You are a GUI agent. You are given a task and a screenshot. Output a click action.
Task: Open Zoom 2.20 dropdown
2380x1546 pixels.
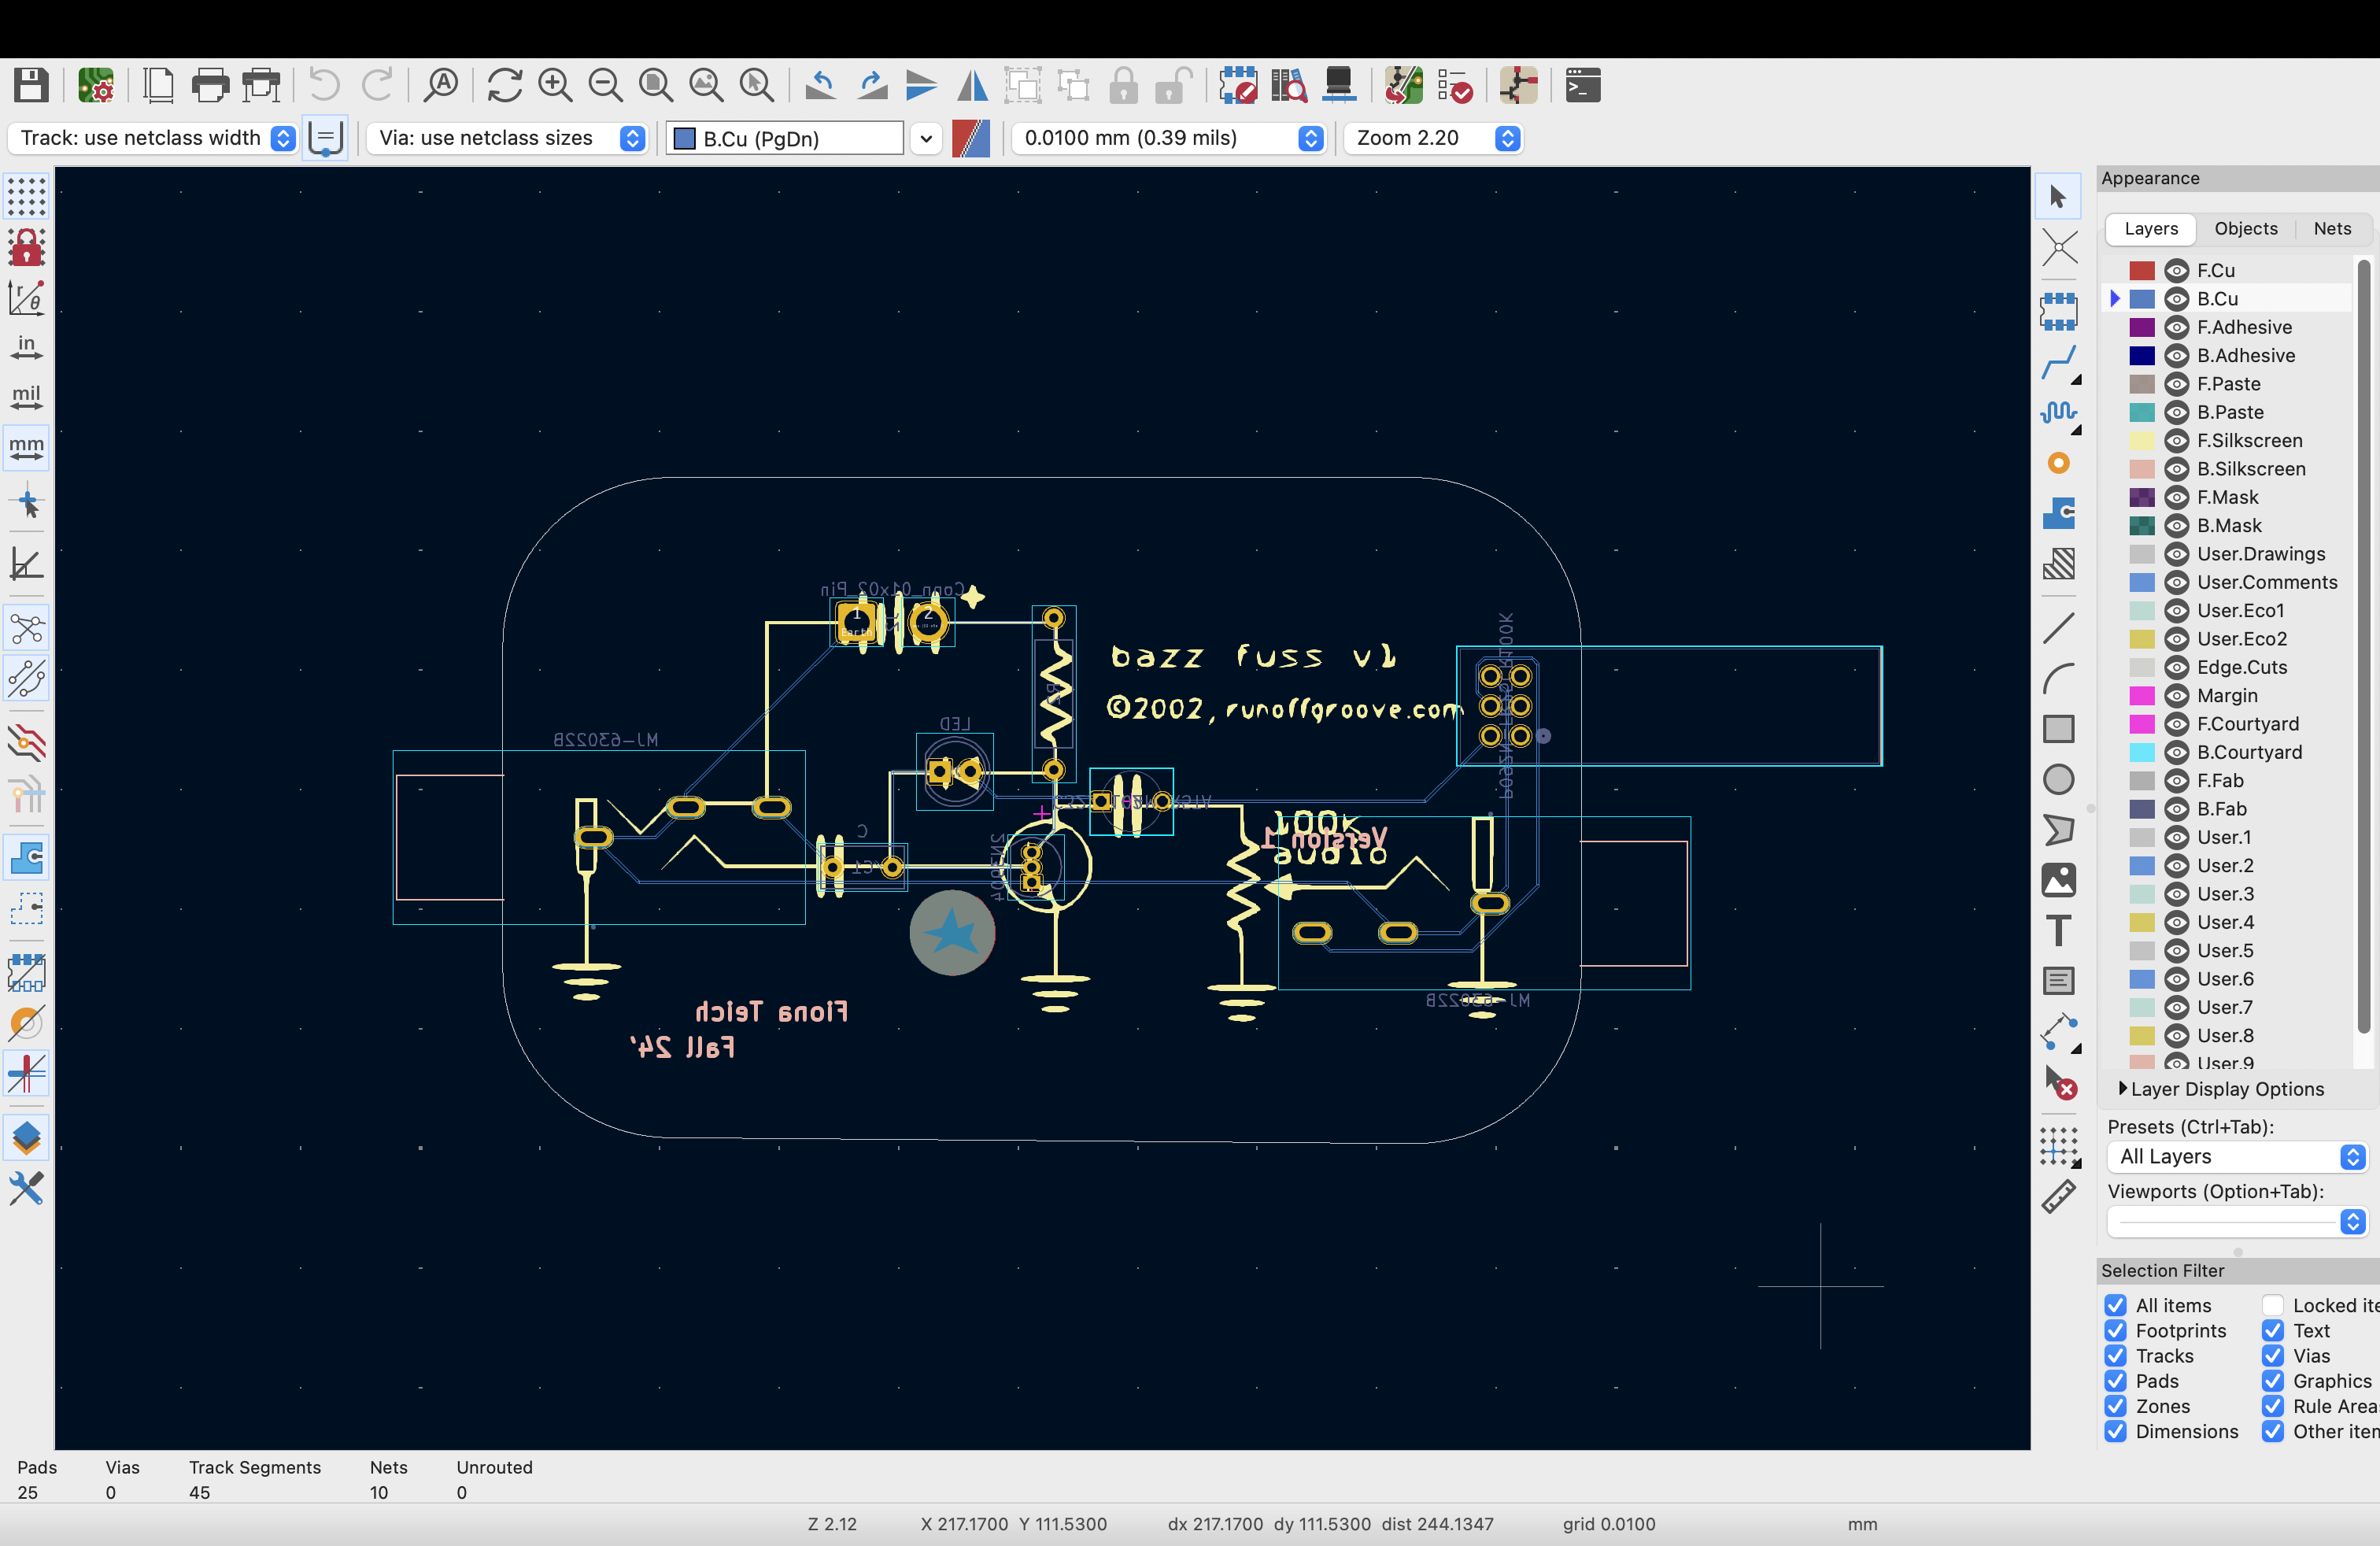(x=1433, y=138)
